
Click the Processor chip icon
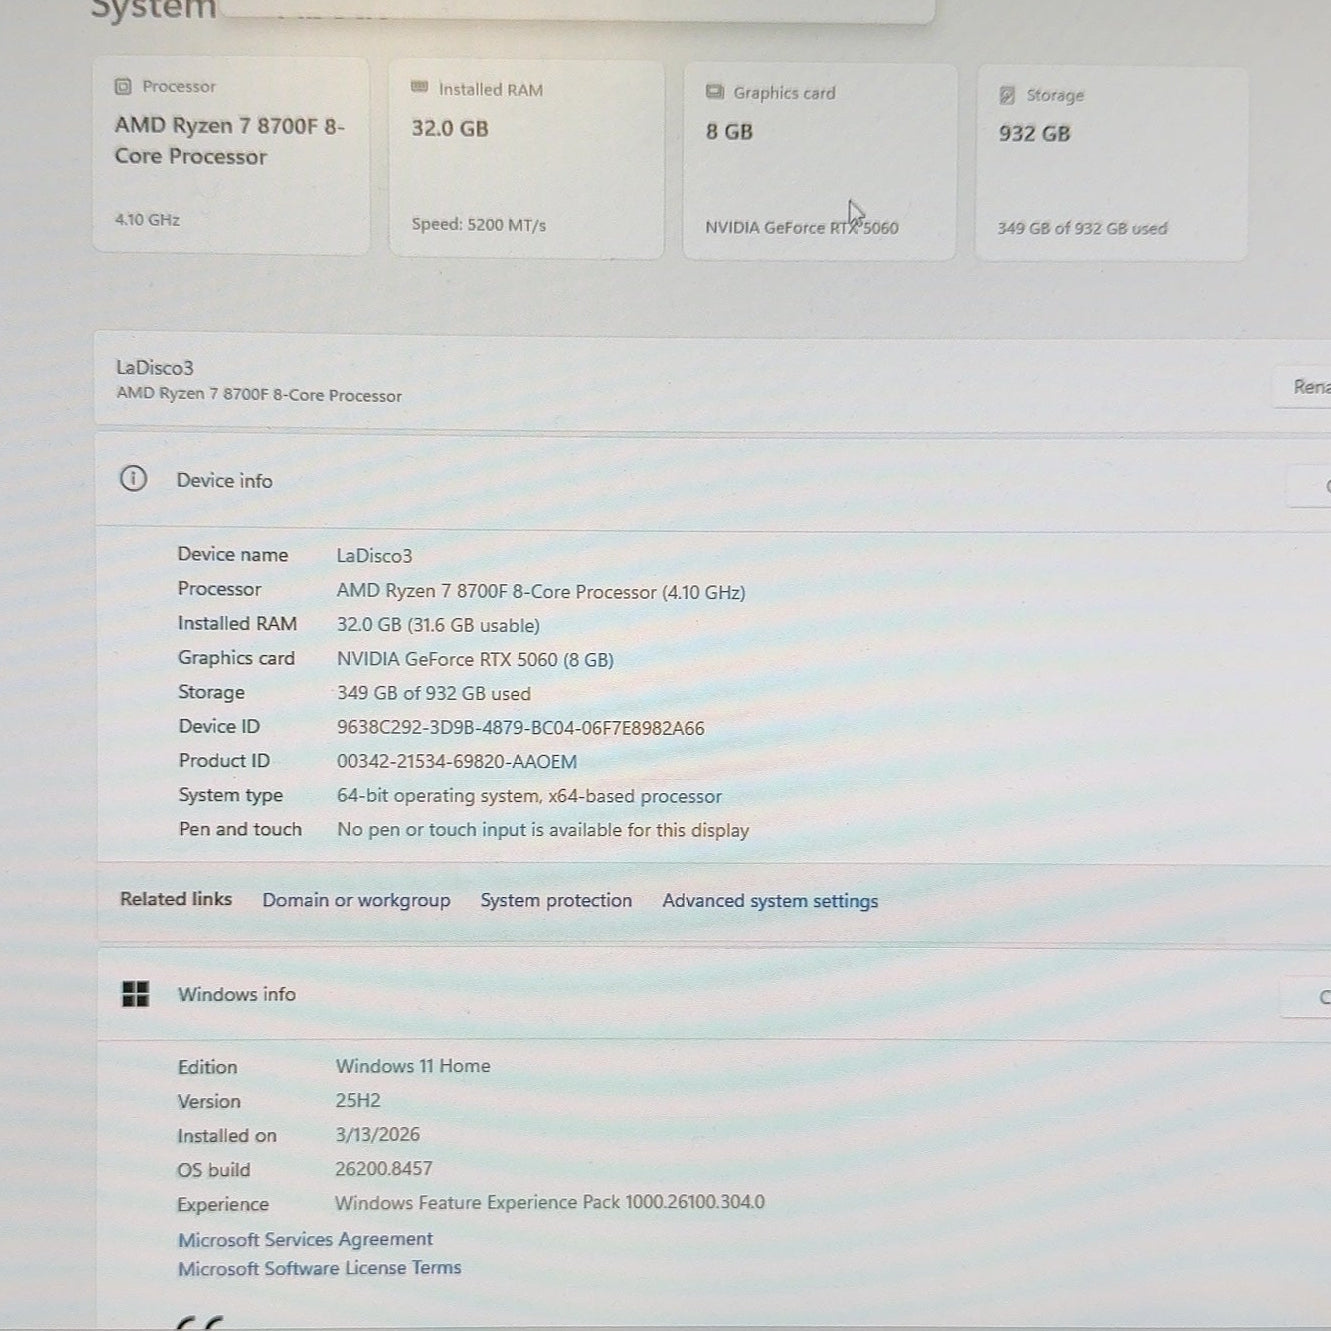(x=122, y=86)
